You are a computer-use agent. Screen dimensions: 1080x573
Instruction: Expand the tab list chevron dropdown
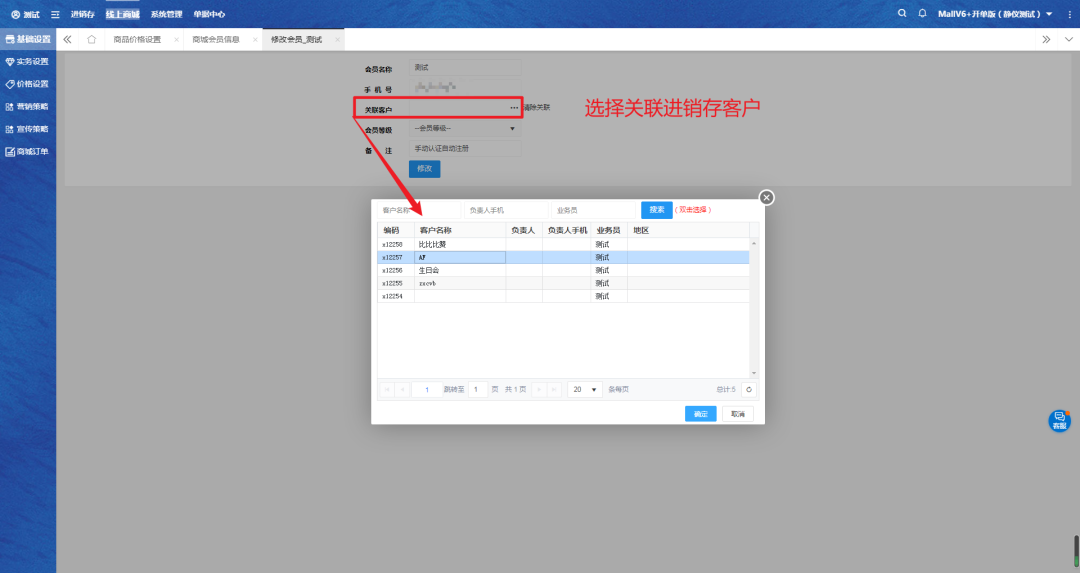point(1067,40)
